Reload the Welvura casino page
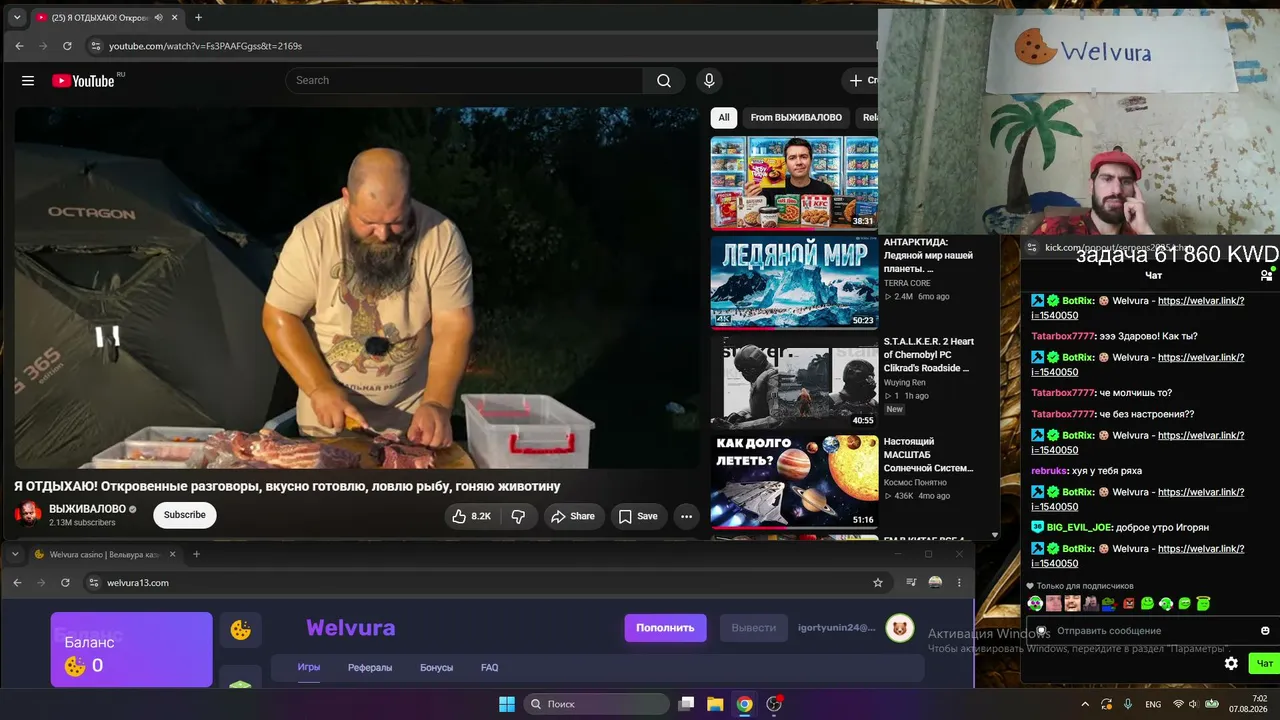1280x720 pixels. 65,582
